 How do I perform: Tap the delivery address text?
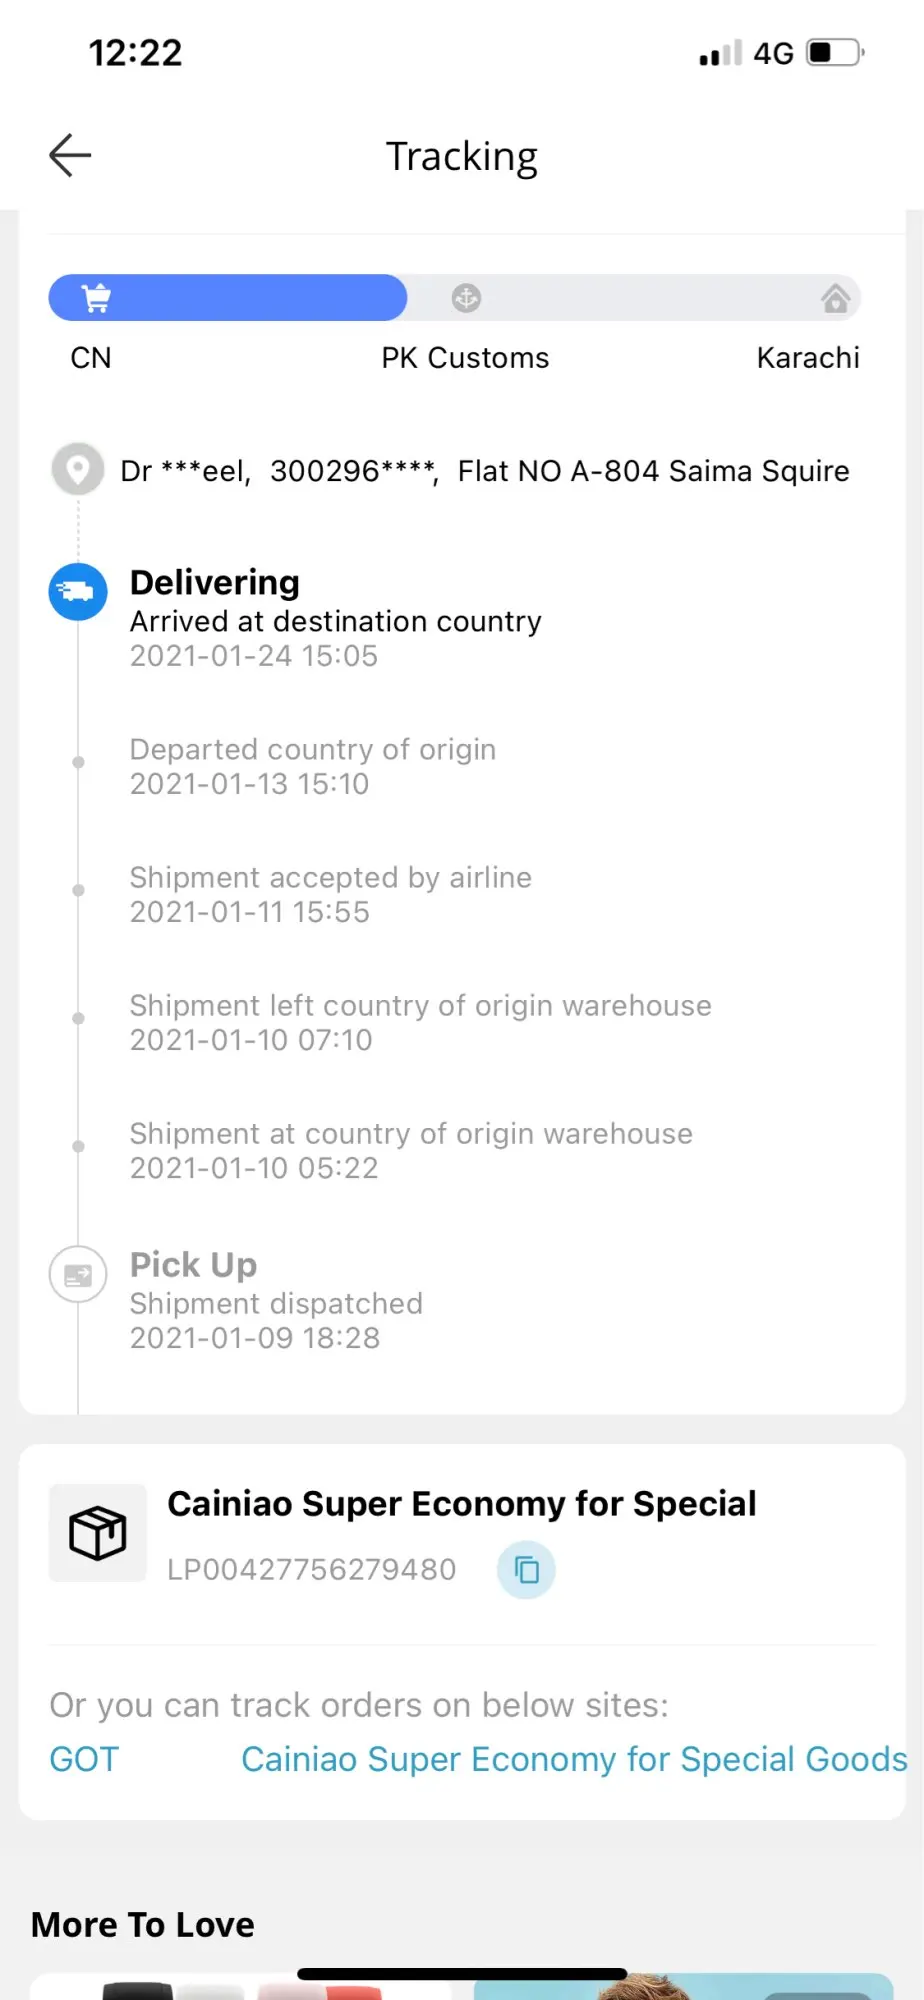(x=484, y=471)
